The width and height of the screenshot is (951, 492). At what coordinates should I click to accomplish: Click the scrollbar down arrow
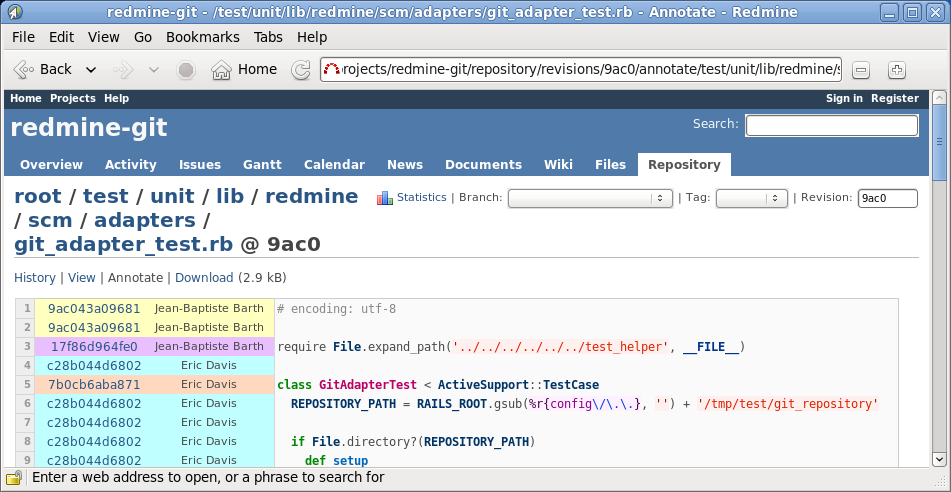(938, 459)
